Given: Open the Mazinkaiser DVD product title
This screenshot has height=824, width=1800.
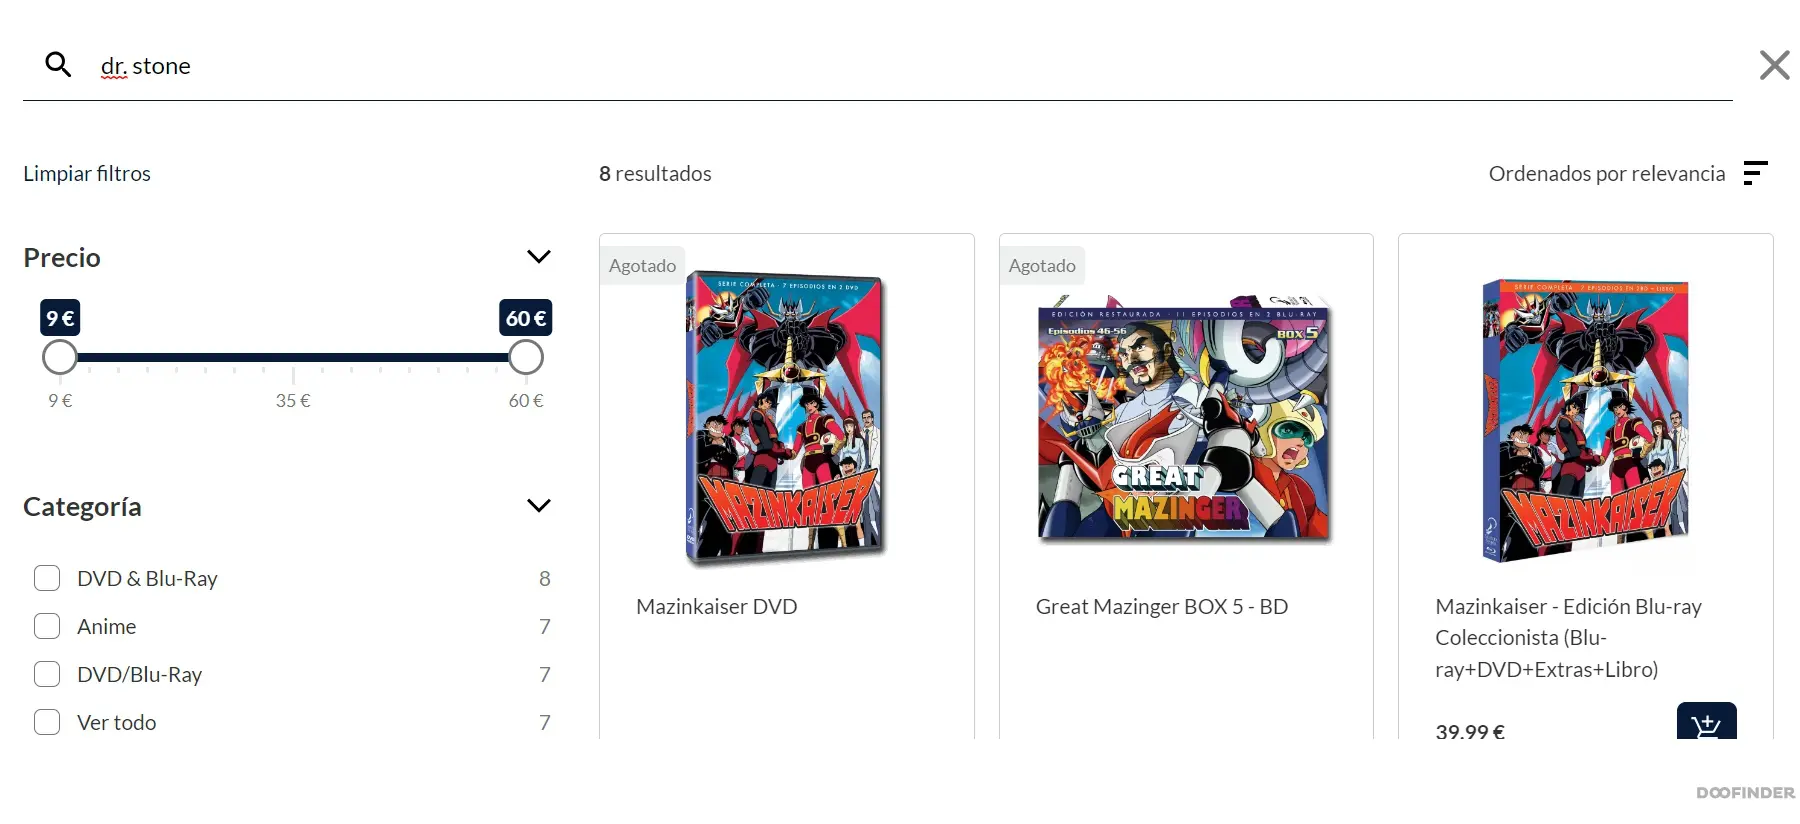Looking at the screenshot, I should 716,607.
